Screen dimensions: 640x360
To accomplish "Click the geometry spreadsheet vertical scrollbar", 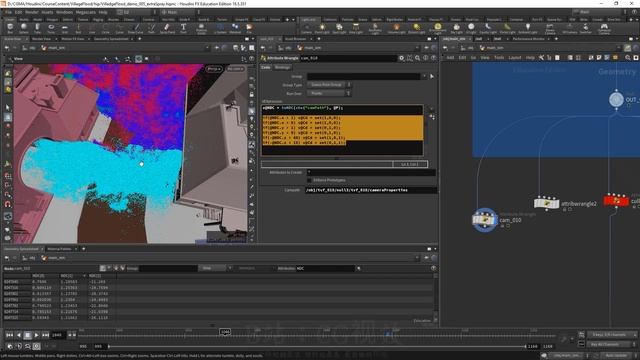I will click(436, 297).
